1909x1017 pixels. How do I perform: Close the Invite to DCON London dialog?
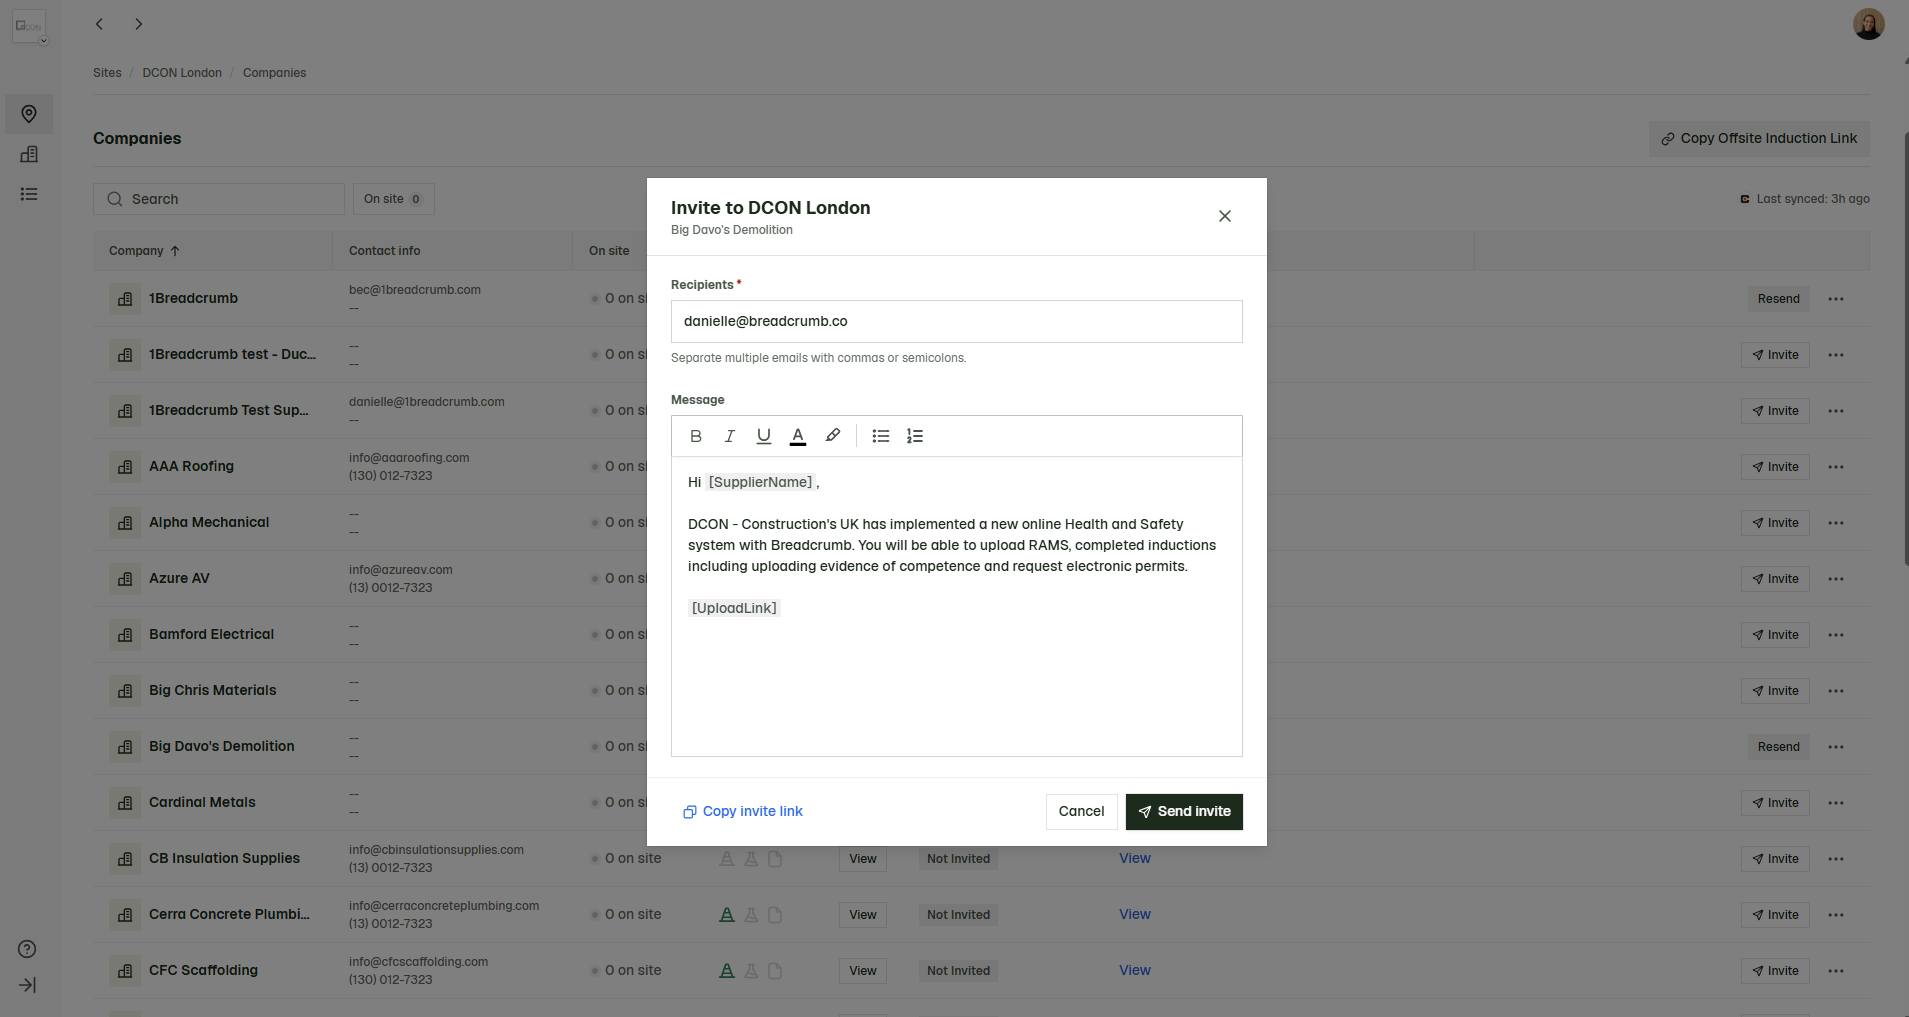[1225, 216]
